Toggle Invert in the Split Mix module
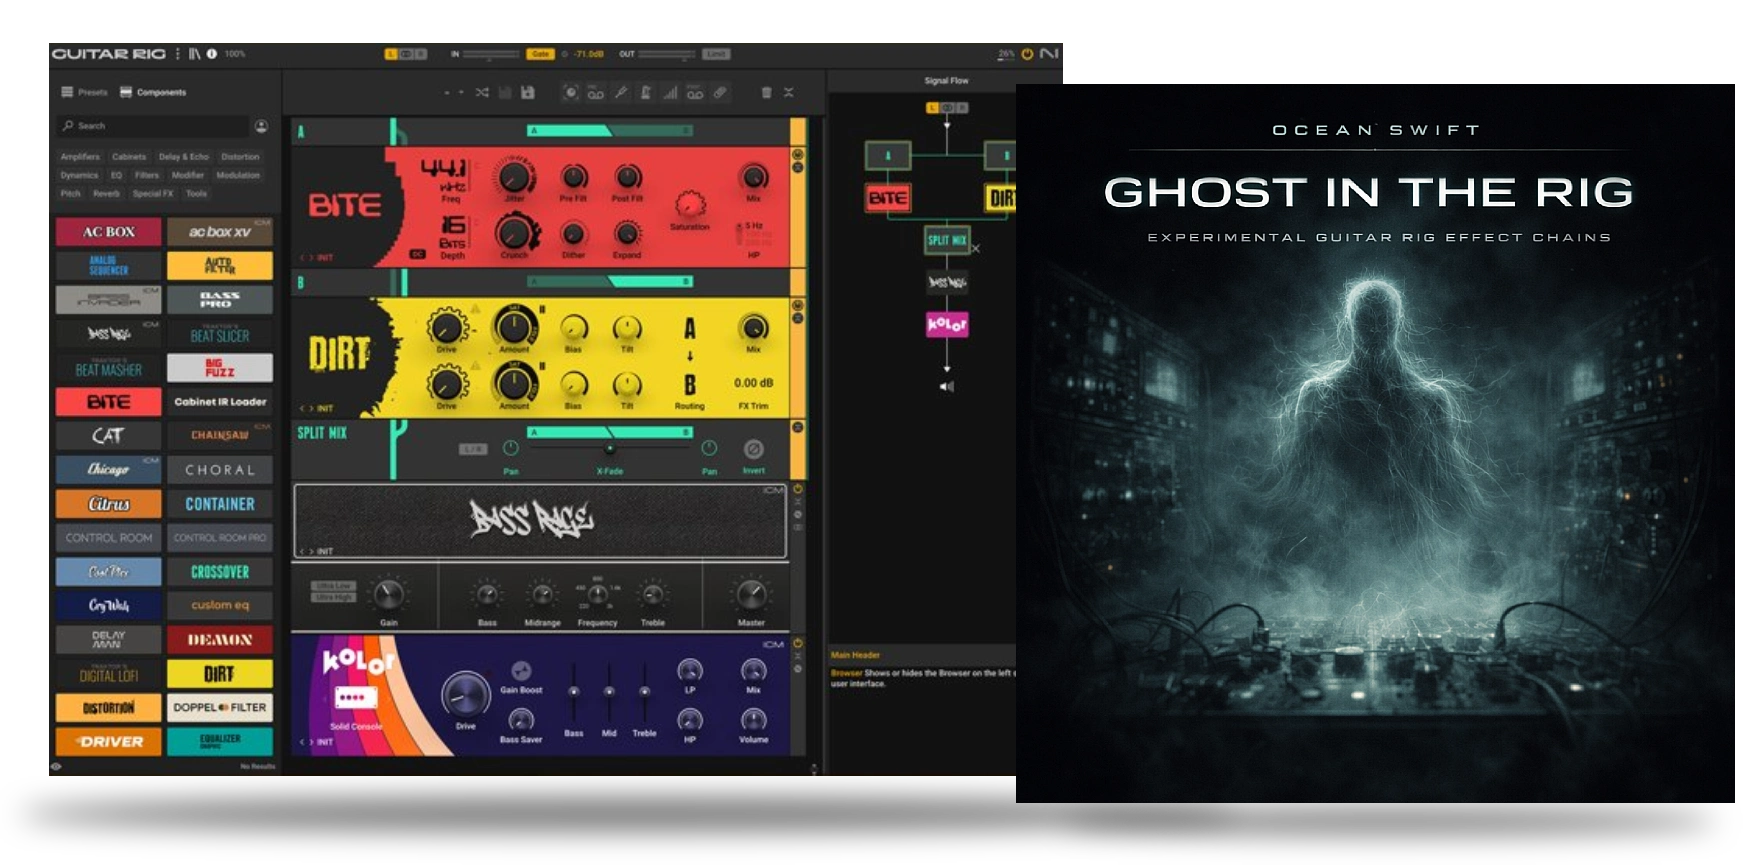Screen dimensions: 1752x865 pos(754,450)
